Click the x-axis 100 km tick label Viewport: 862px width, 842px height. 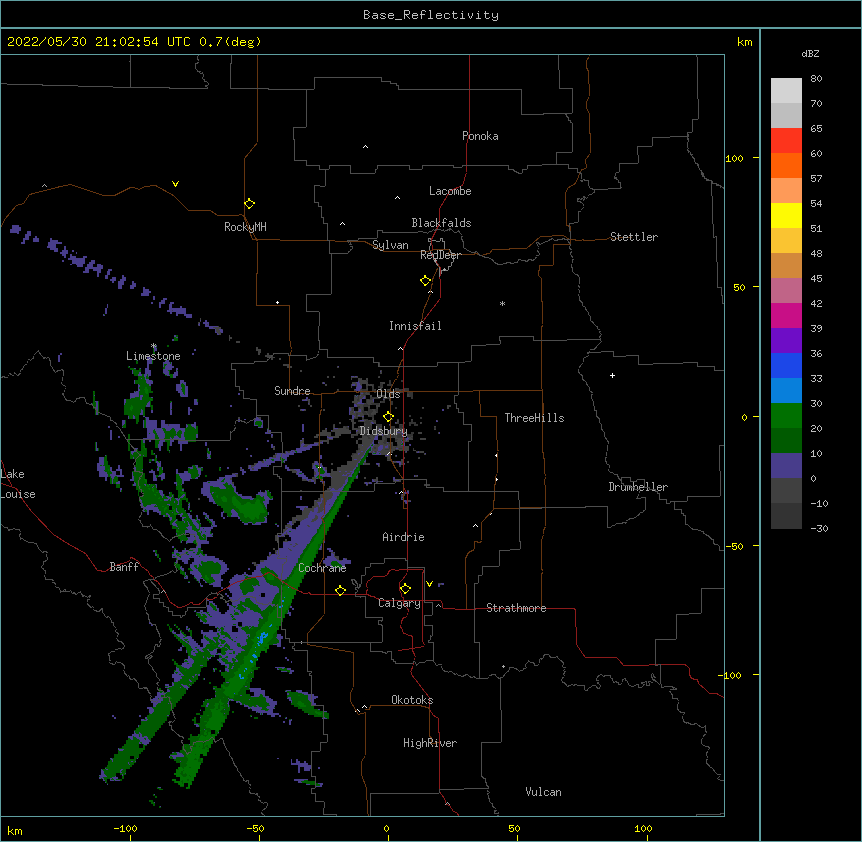pyautogui.click(x=643, y=829)
